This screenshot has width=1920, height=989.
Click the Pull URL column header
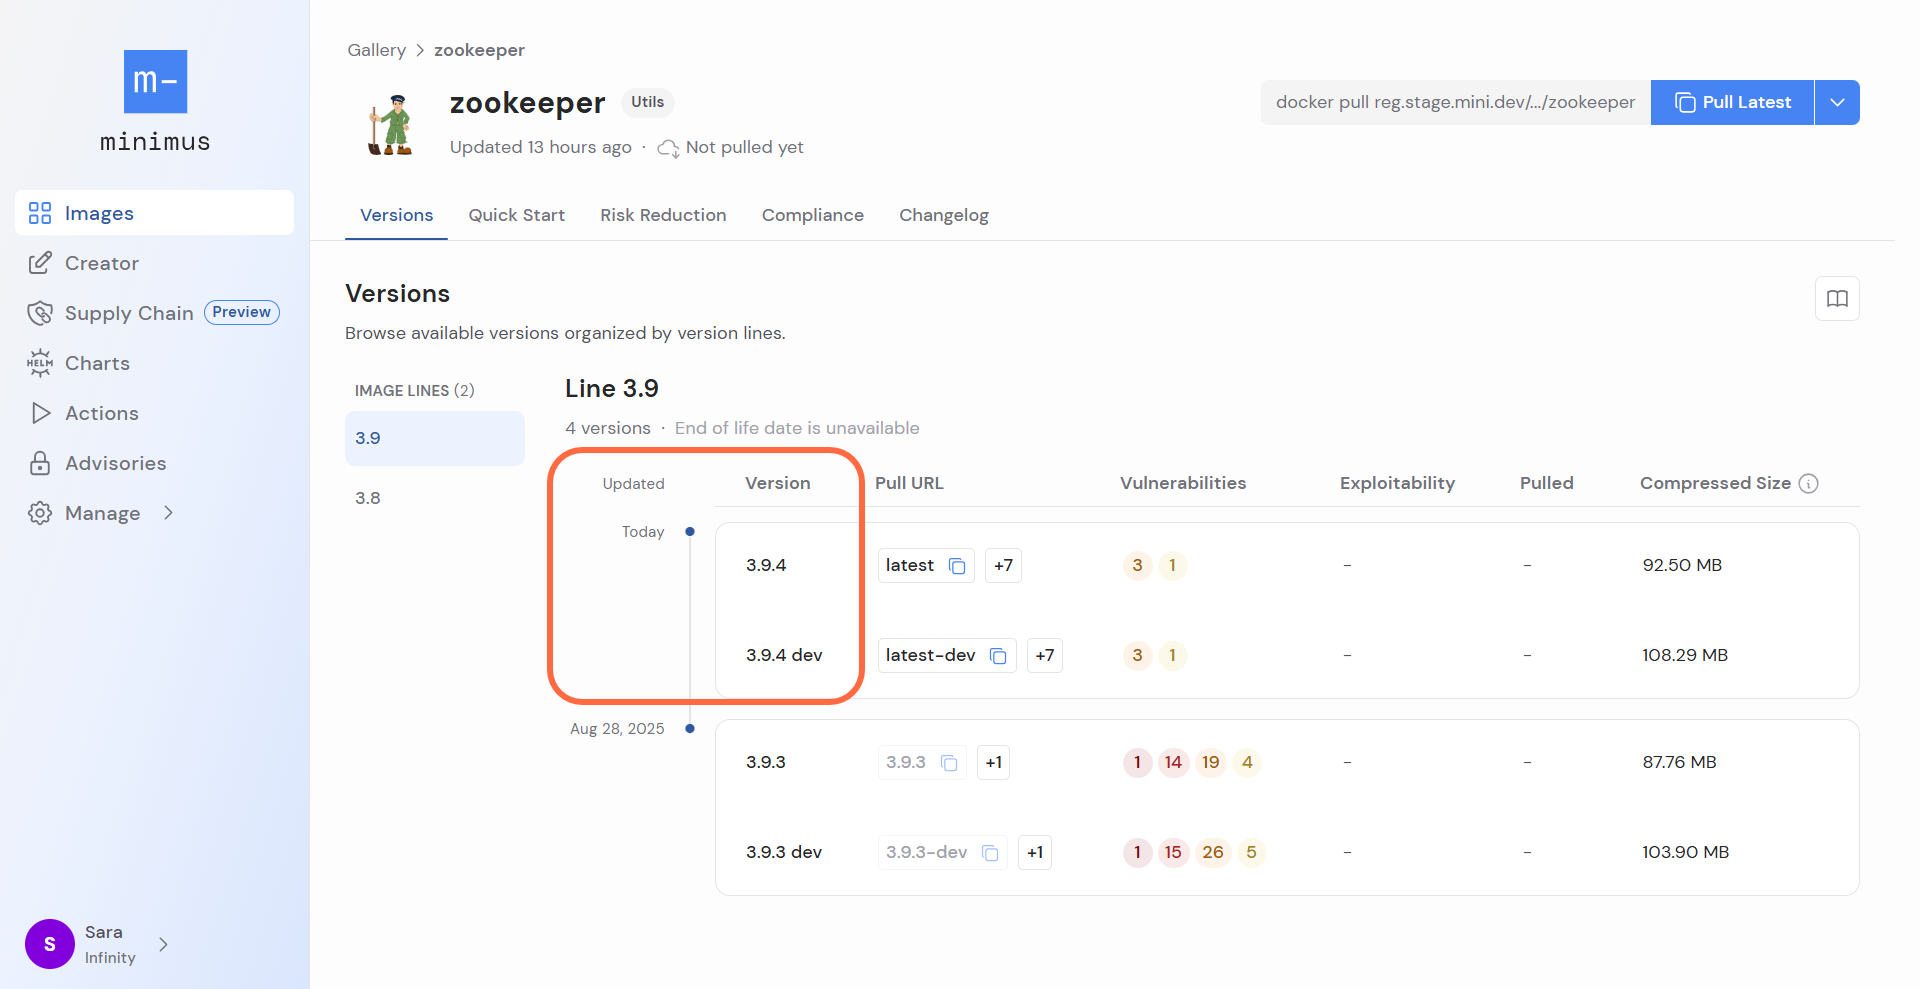909,483
